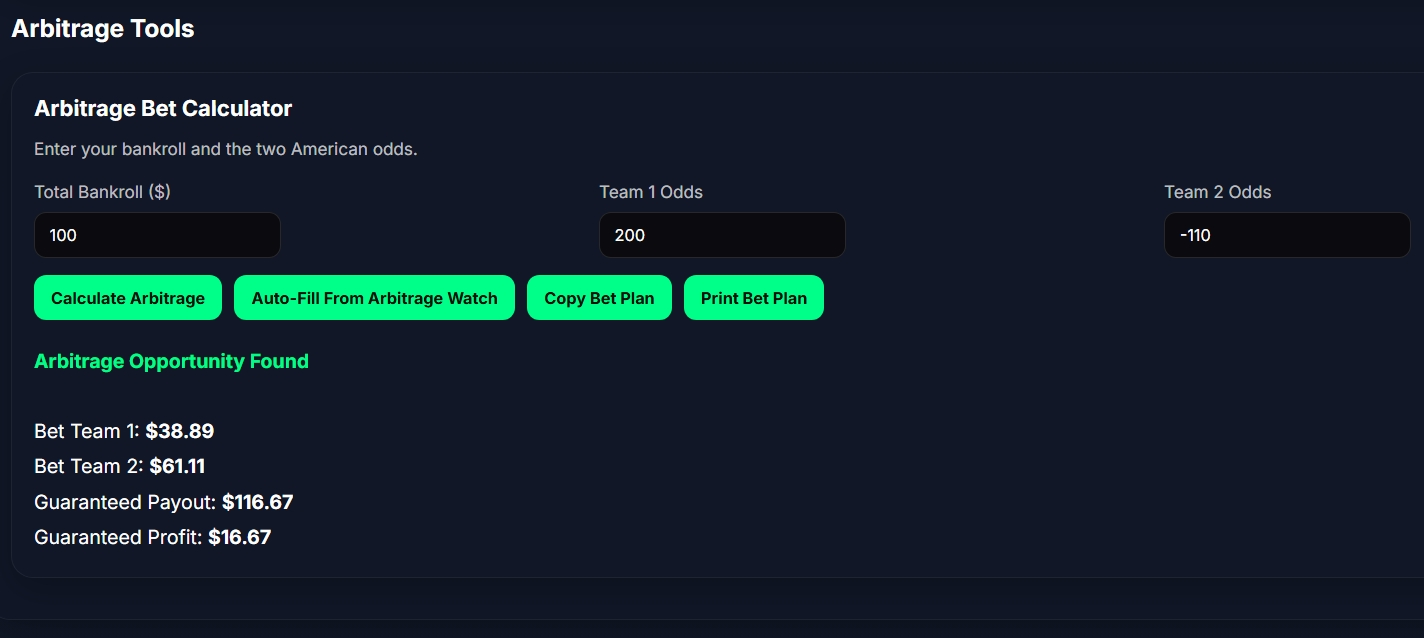Click the Team 1 Odds input
Viewport: 1424px width, 638px height.
click(x=722, y=234)
